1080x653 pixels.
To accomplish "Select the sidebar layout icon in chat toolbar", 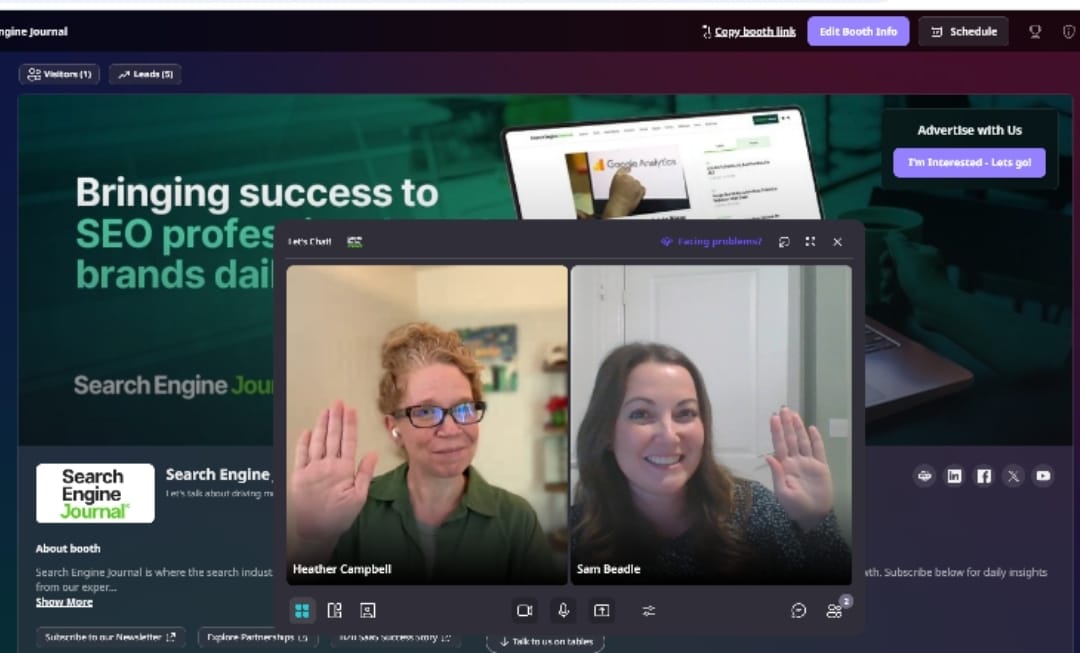I will pyautogui.click(x=335, y=610).
